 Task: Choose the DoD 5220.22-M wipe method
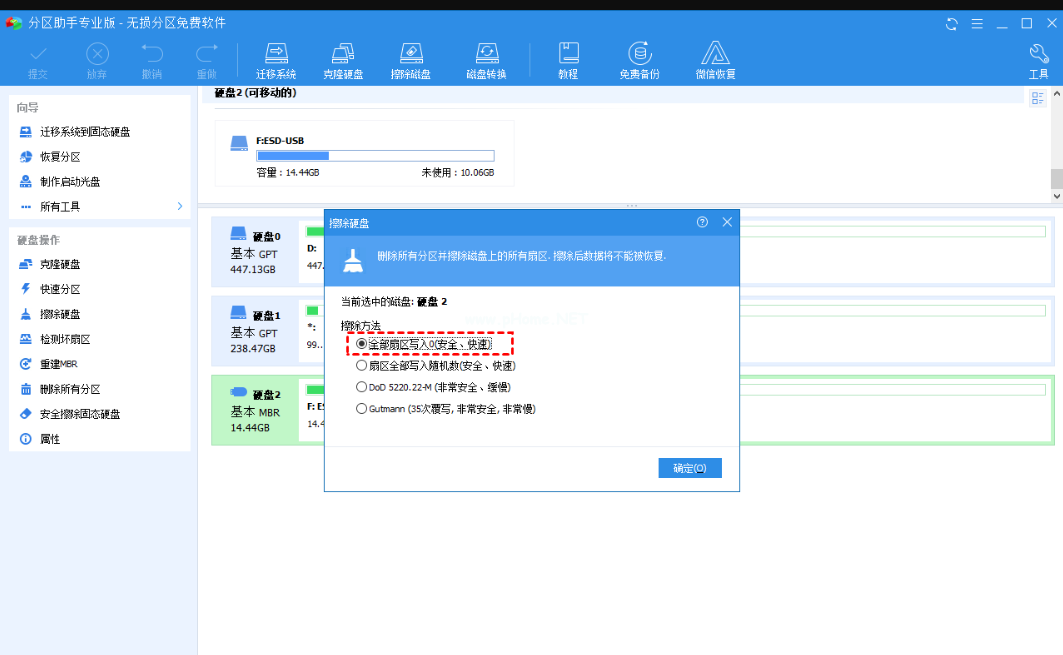[x=362, y=387]
